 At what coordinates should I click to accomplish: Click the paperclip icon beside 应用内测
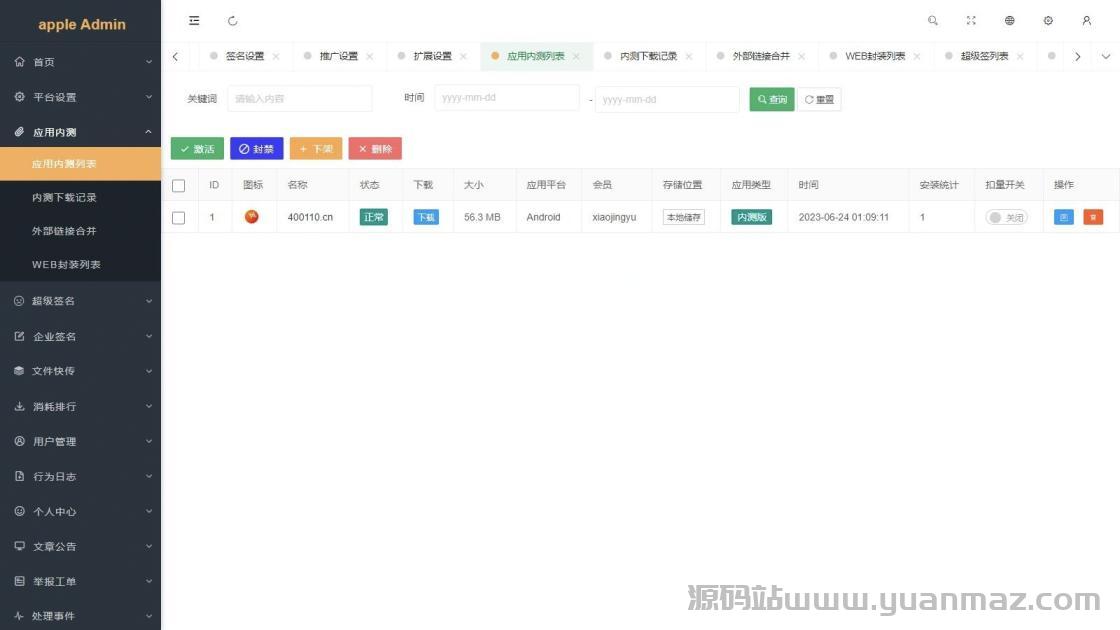tap(19, 131)
